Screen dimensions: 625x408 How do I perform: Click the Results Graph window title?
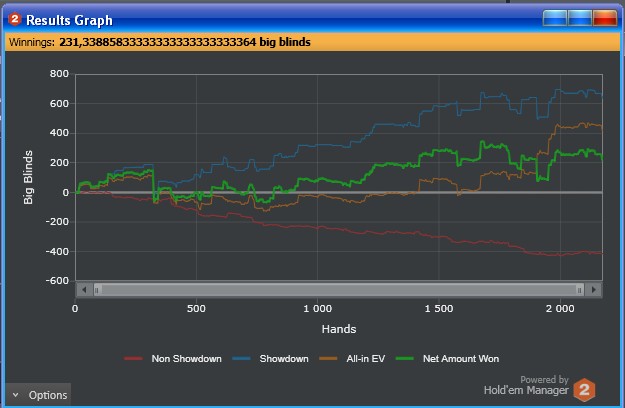click(69, 20)
